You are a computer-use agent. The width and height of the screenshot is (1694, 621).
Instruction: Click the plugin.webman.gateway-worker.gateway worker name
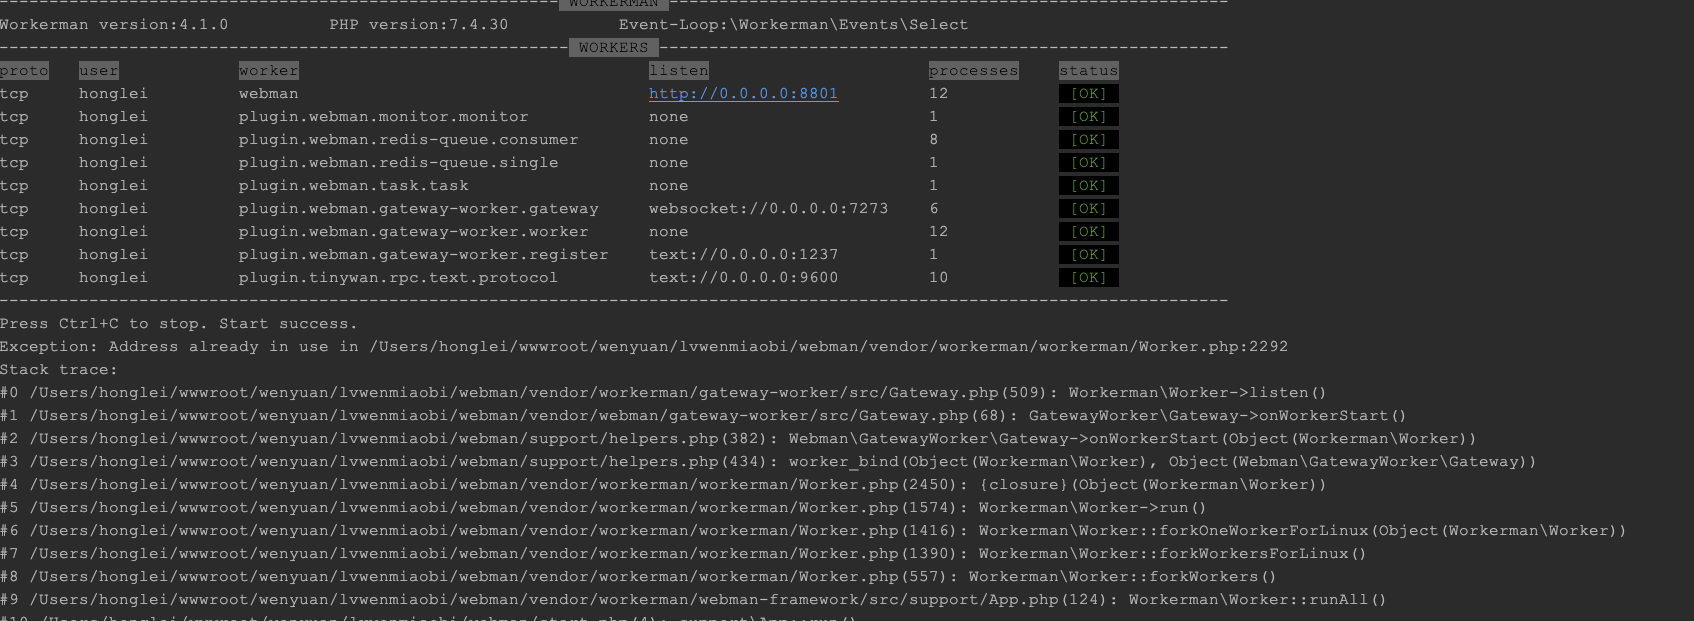[418, 209]
